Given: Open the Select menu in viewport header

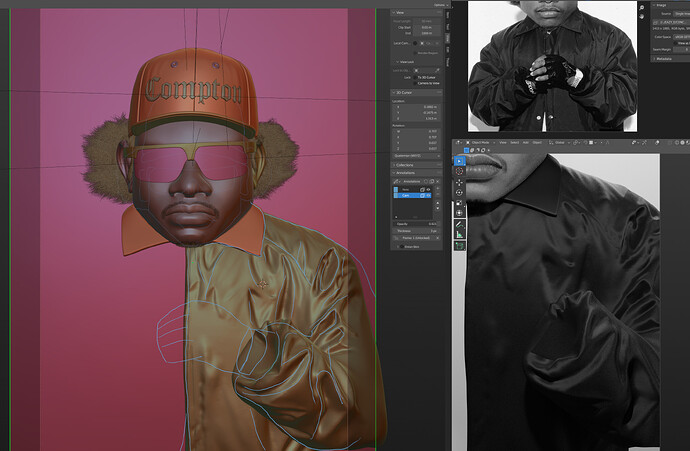Looking at the screenshot, I should click(514, 143).
